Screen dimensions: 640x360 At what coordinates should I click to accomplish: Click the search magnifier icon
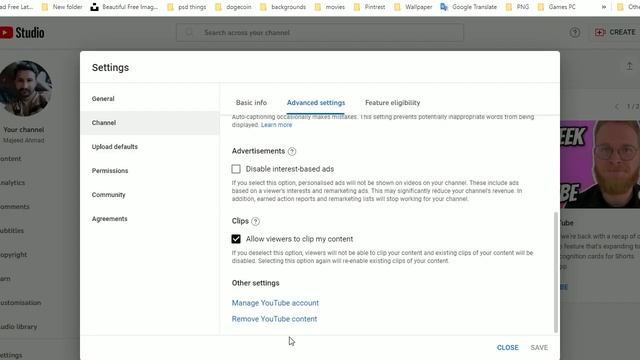click(189, 32)
